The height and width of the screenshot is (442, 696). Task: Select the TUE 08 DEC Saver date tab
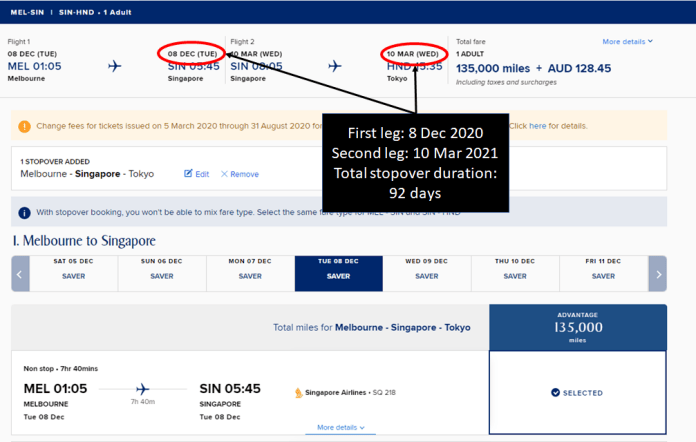point(339,273)
